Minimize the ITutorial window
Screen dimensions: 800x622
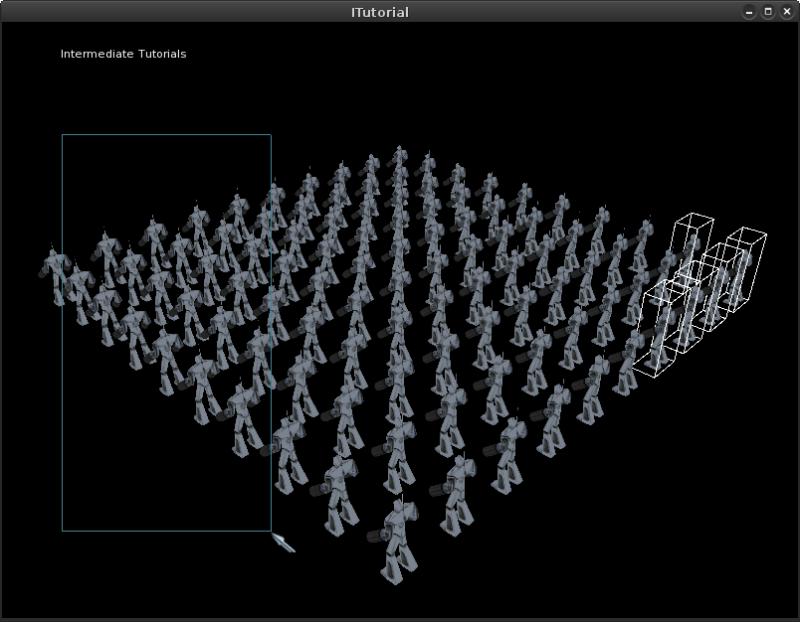tap(749, 12)
